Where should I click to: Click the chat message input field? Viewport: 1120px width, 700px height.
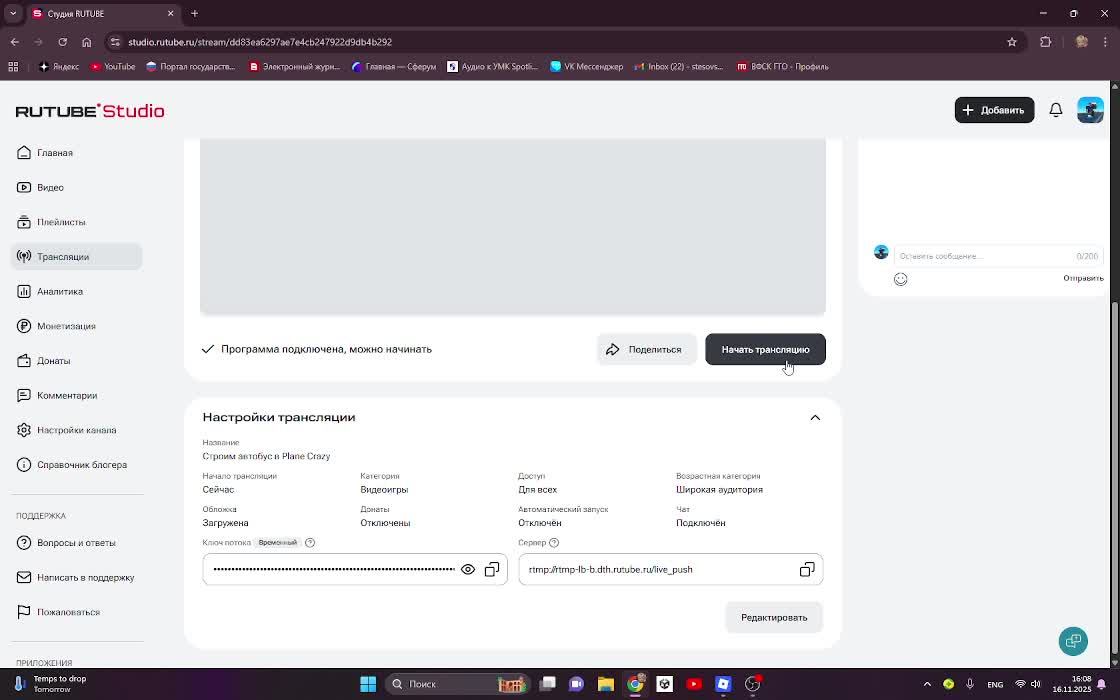click(x=998, y=256)
